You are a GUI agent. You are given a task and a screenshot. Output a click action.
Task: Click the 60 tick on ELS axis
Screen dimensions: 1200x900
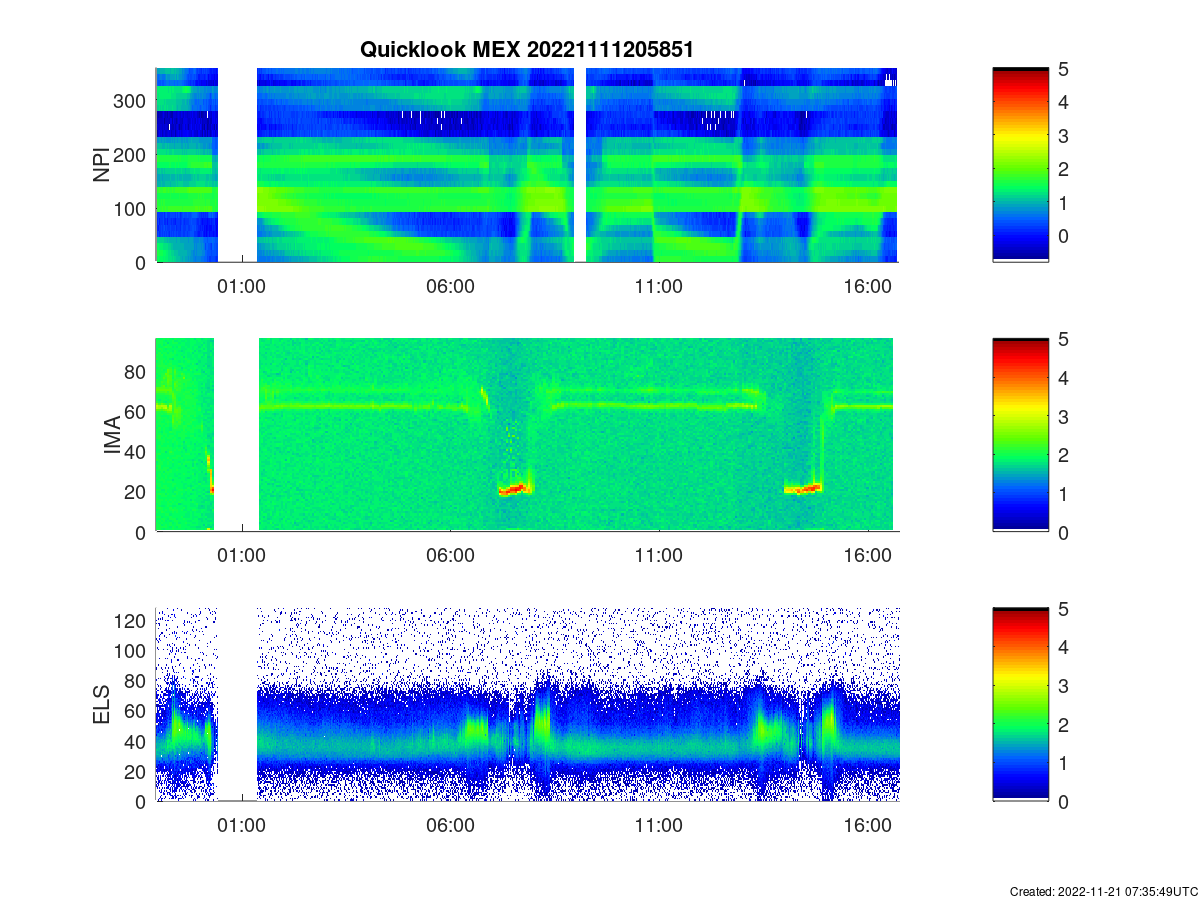[137, 711]
